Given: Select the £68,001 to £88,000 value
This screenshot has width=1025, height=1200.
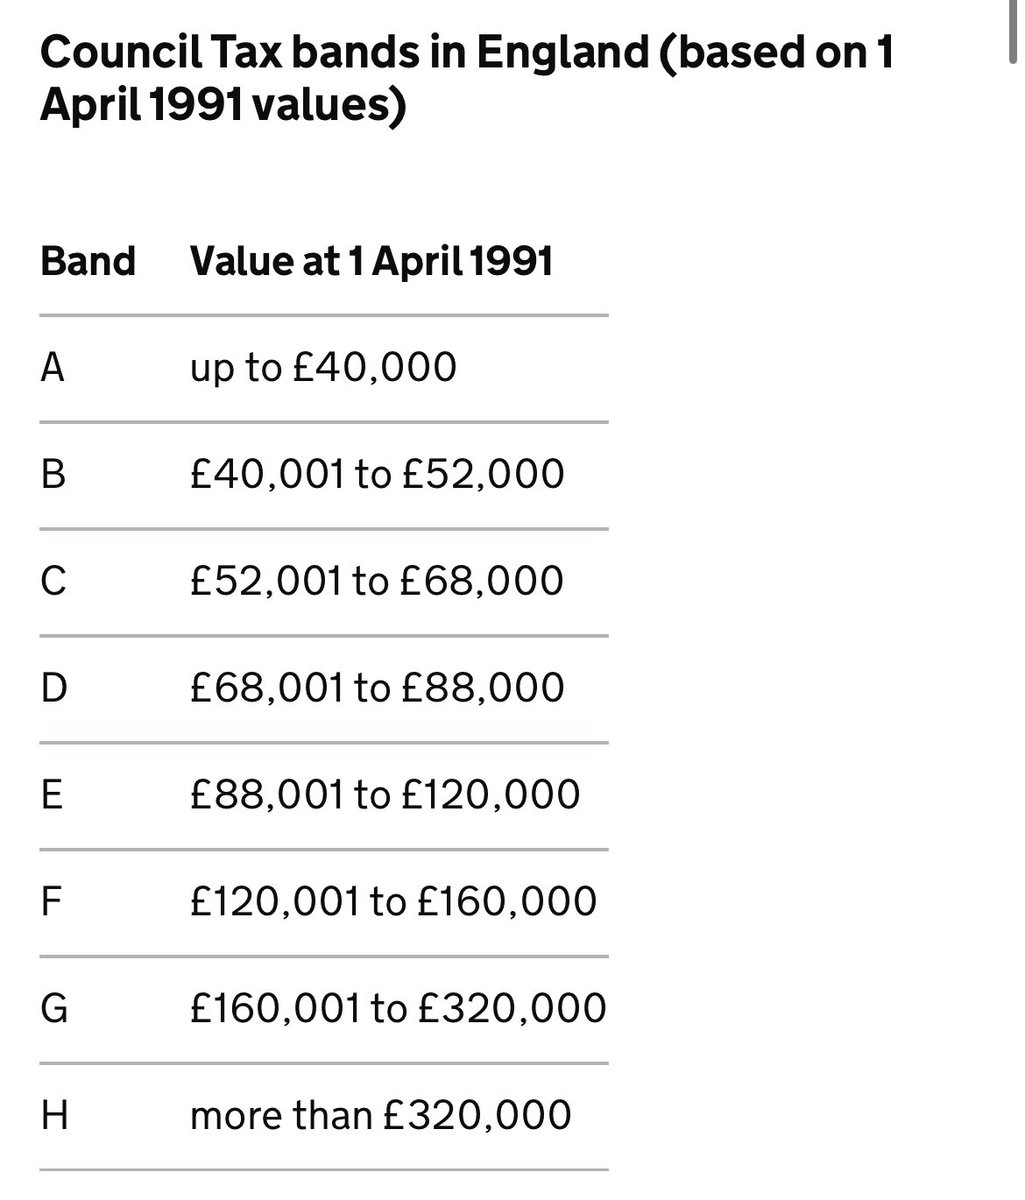Looking at the screenshot, I should pyautogui.click(x=377, y=688).
